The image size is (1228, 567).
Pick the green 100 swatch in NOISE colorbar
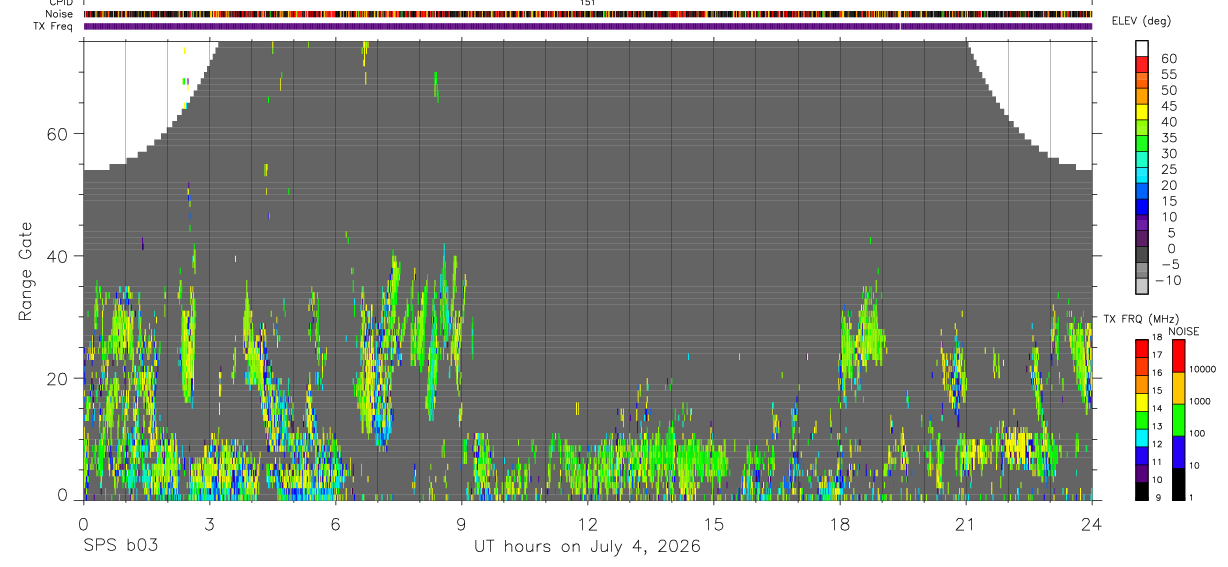pyautogui.click(x=1178, y=420)
